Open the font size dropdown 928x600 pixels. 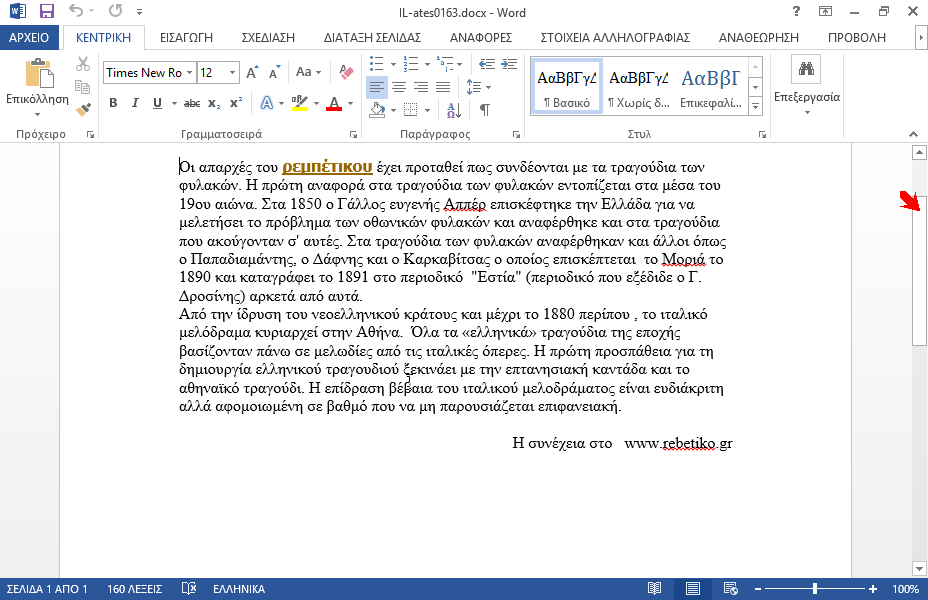(x=232, y=73)
